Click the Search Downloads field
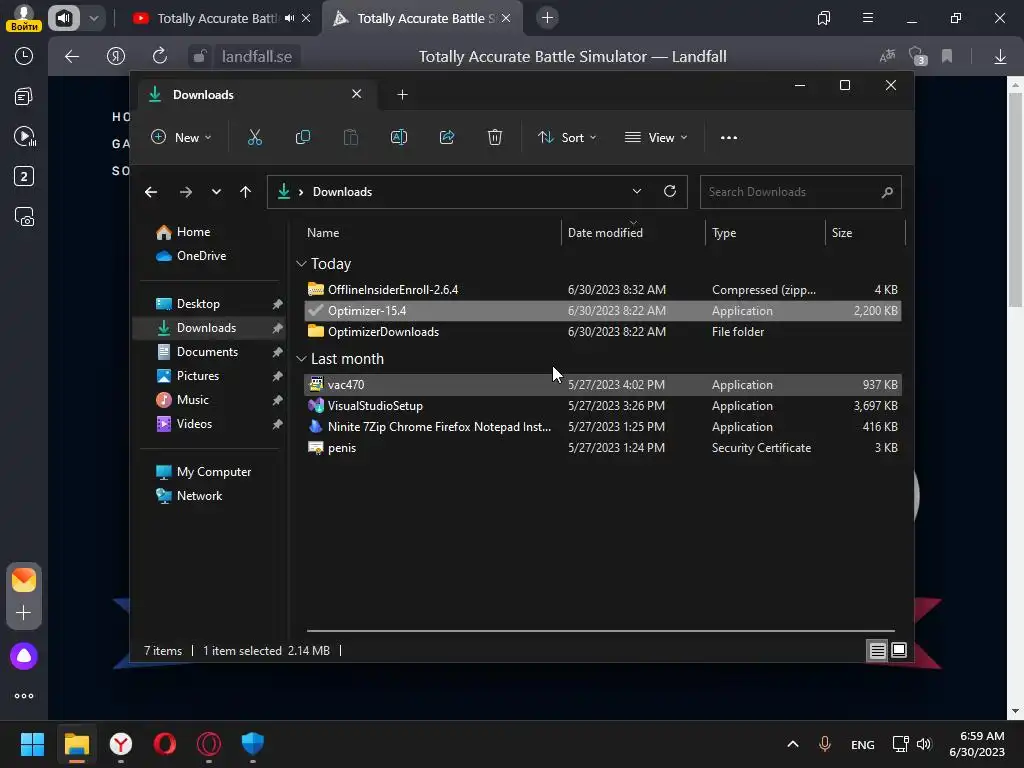The height and width of the screenshot is (768, 1024). click(x=801, y=192)
